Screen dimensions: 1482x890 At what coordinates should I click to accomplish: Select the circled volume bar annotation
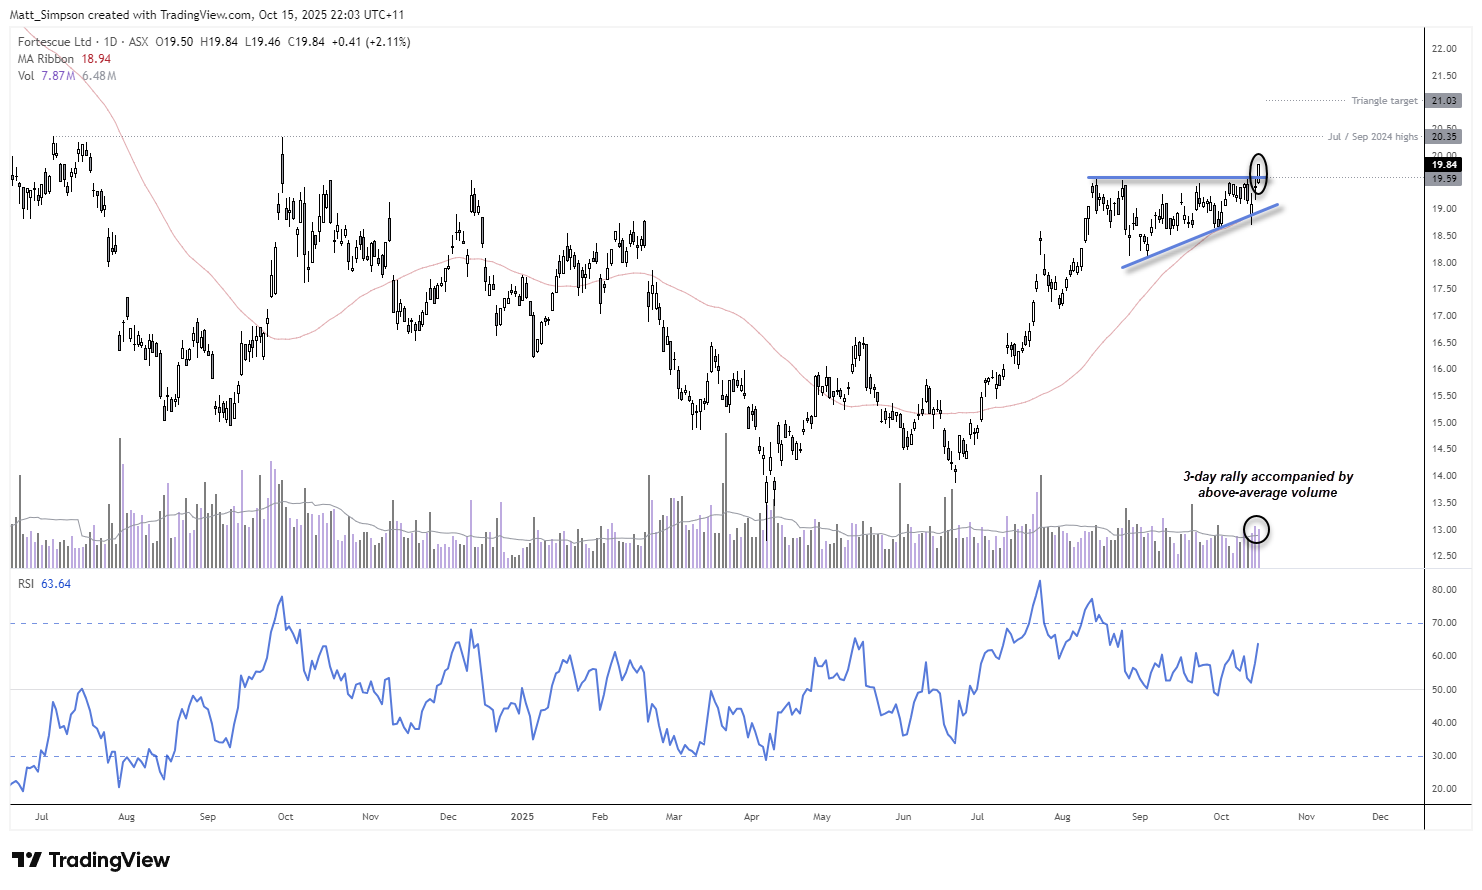click(x=1258, y=531)
